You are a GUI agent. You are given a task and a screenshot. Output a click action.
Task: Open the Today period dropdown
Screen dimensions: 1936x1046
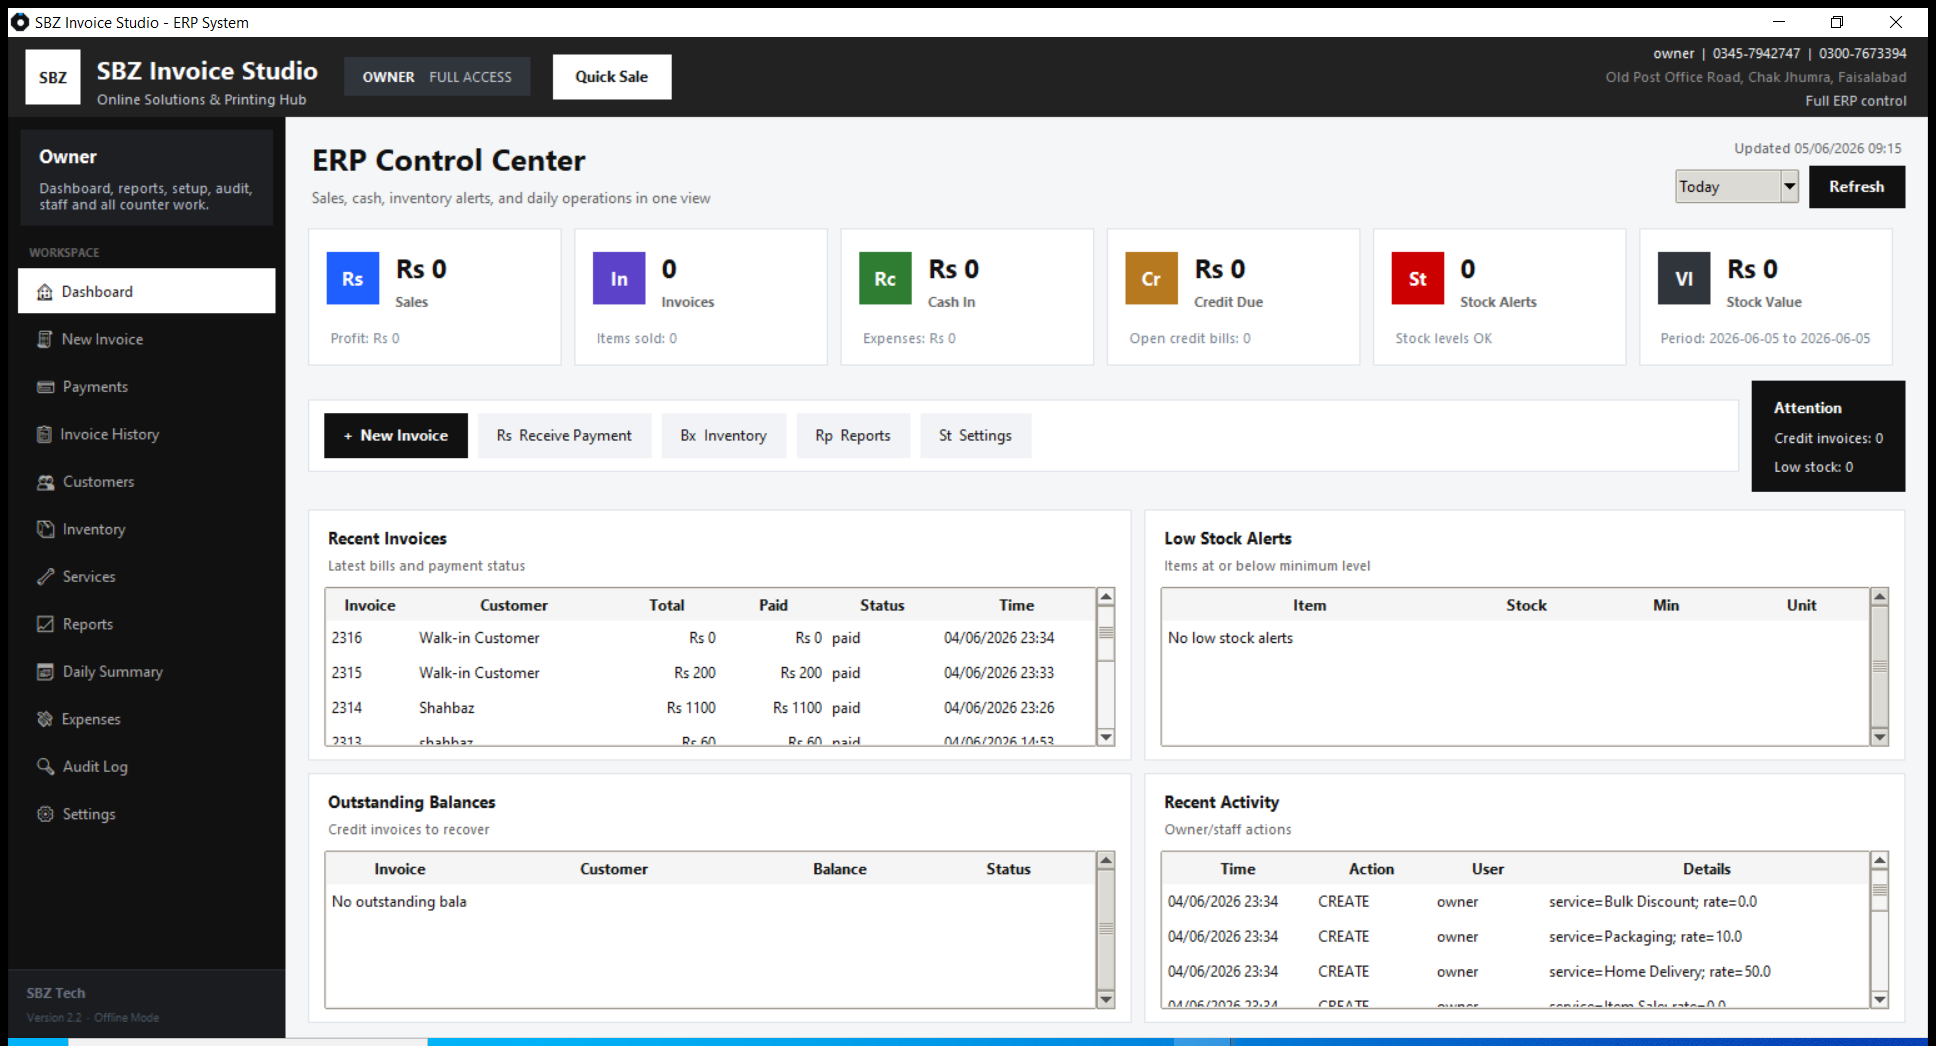pyautogui.click(x=1737, y=186)
